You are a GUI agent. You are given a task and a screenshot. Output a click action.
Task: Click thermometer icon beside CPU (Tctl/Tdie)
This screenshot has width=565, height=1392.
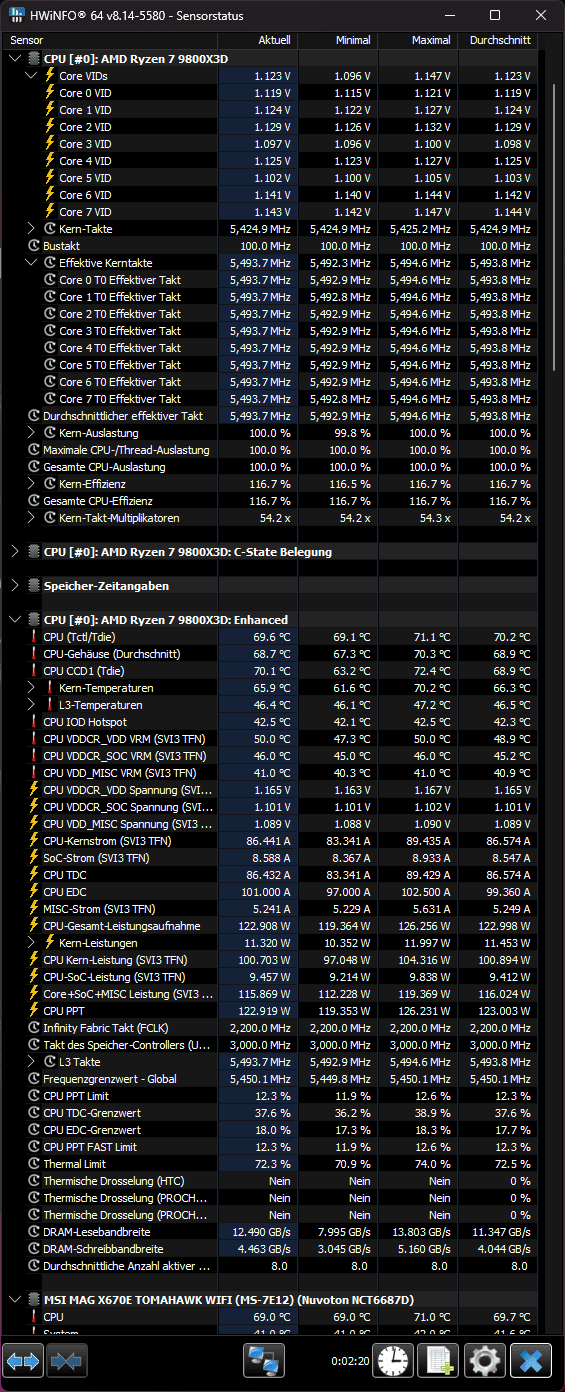[x=34, y=637]
